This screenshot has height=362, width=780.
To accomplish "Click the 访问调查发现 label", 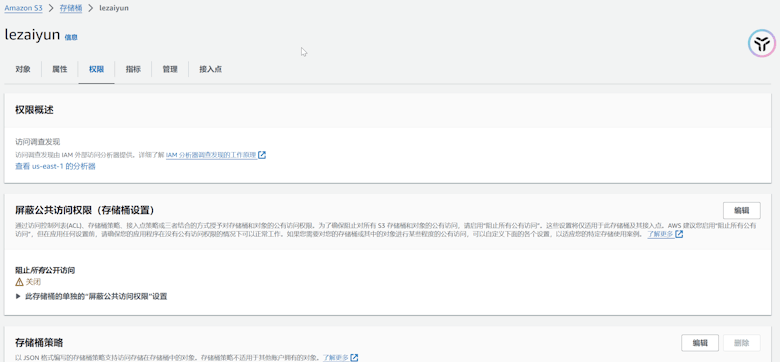I will [38, 142].
